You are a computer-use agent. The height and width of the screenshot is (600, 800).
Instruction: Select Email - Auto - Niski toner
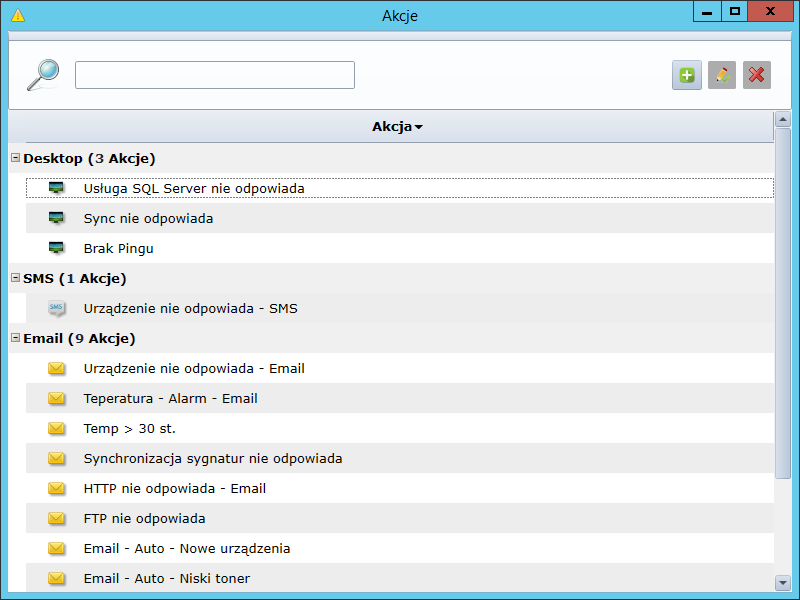(x=166, y=578)
